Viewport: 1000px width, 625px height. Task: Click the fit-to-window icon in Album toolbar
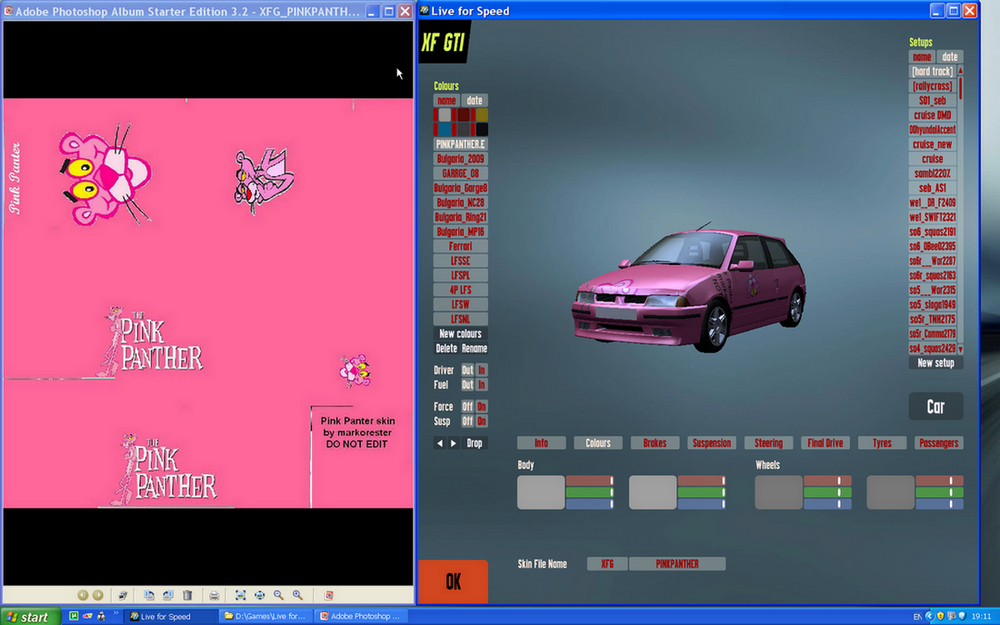[x=240, y=595]
